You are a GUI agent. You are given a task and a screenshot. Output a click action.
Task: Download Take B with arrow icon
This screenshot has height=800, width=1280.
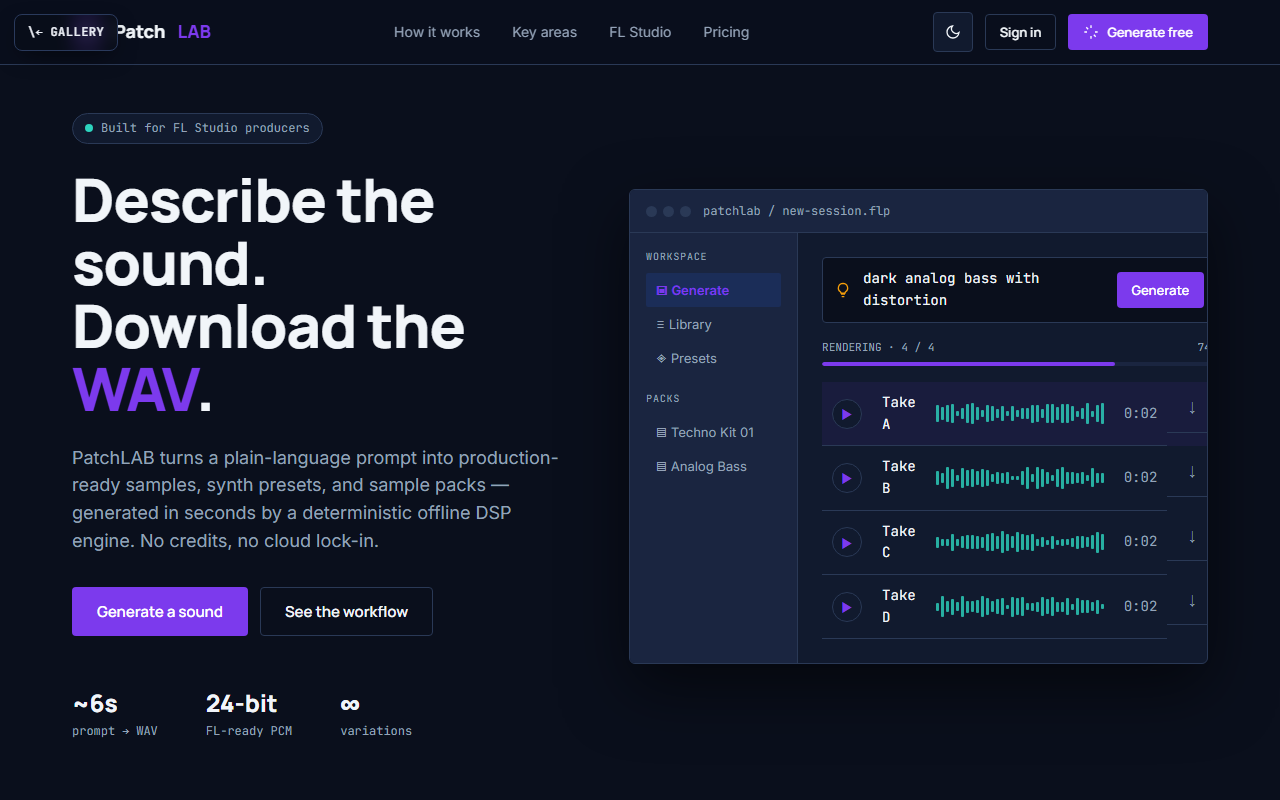pyautogui.click(x=1192, y=472)
